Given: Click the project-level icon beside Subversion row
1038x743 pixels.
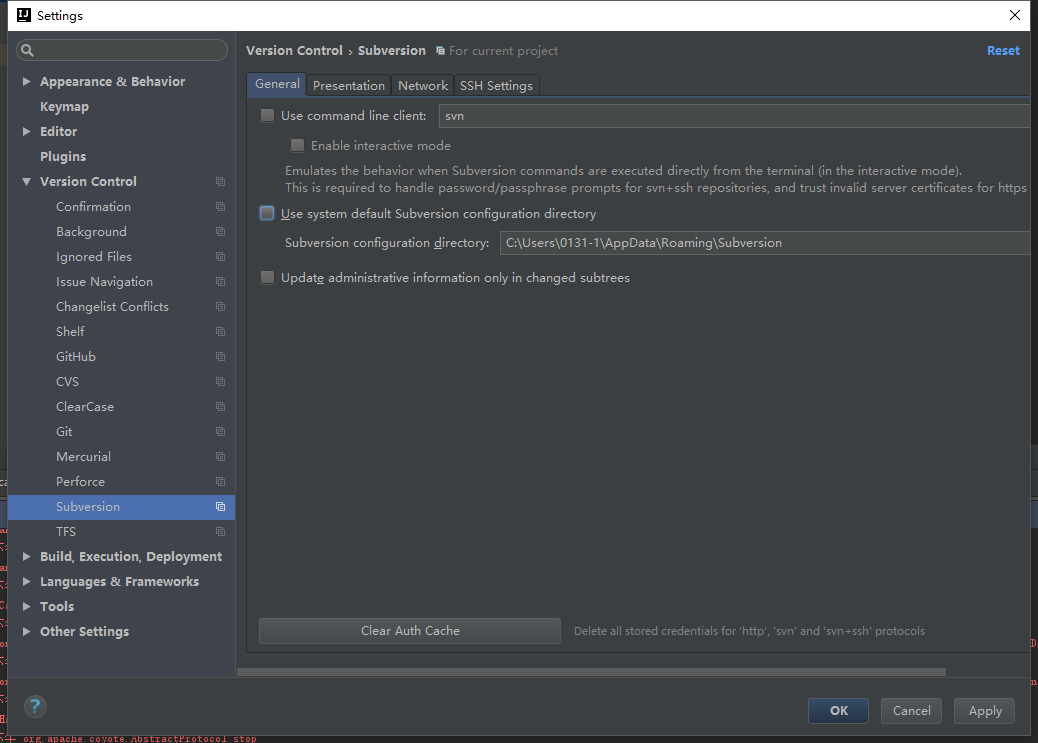Looking at the screenshot, I should 220,507.
